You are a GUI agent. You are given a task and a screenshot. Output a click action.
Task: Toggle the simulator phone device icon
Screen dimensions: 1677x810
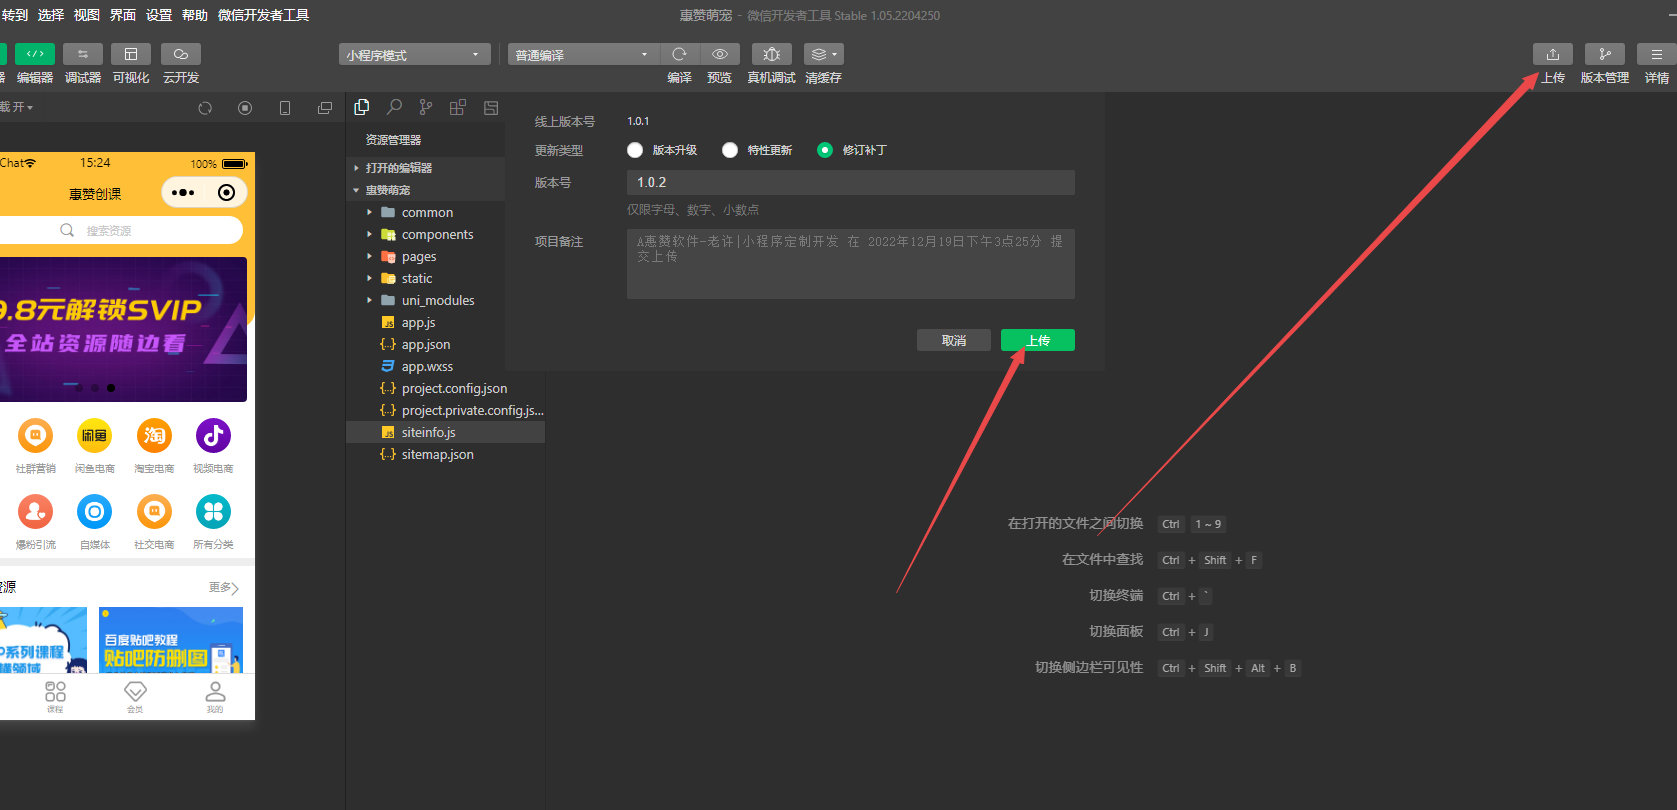[x=285, y=108]
